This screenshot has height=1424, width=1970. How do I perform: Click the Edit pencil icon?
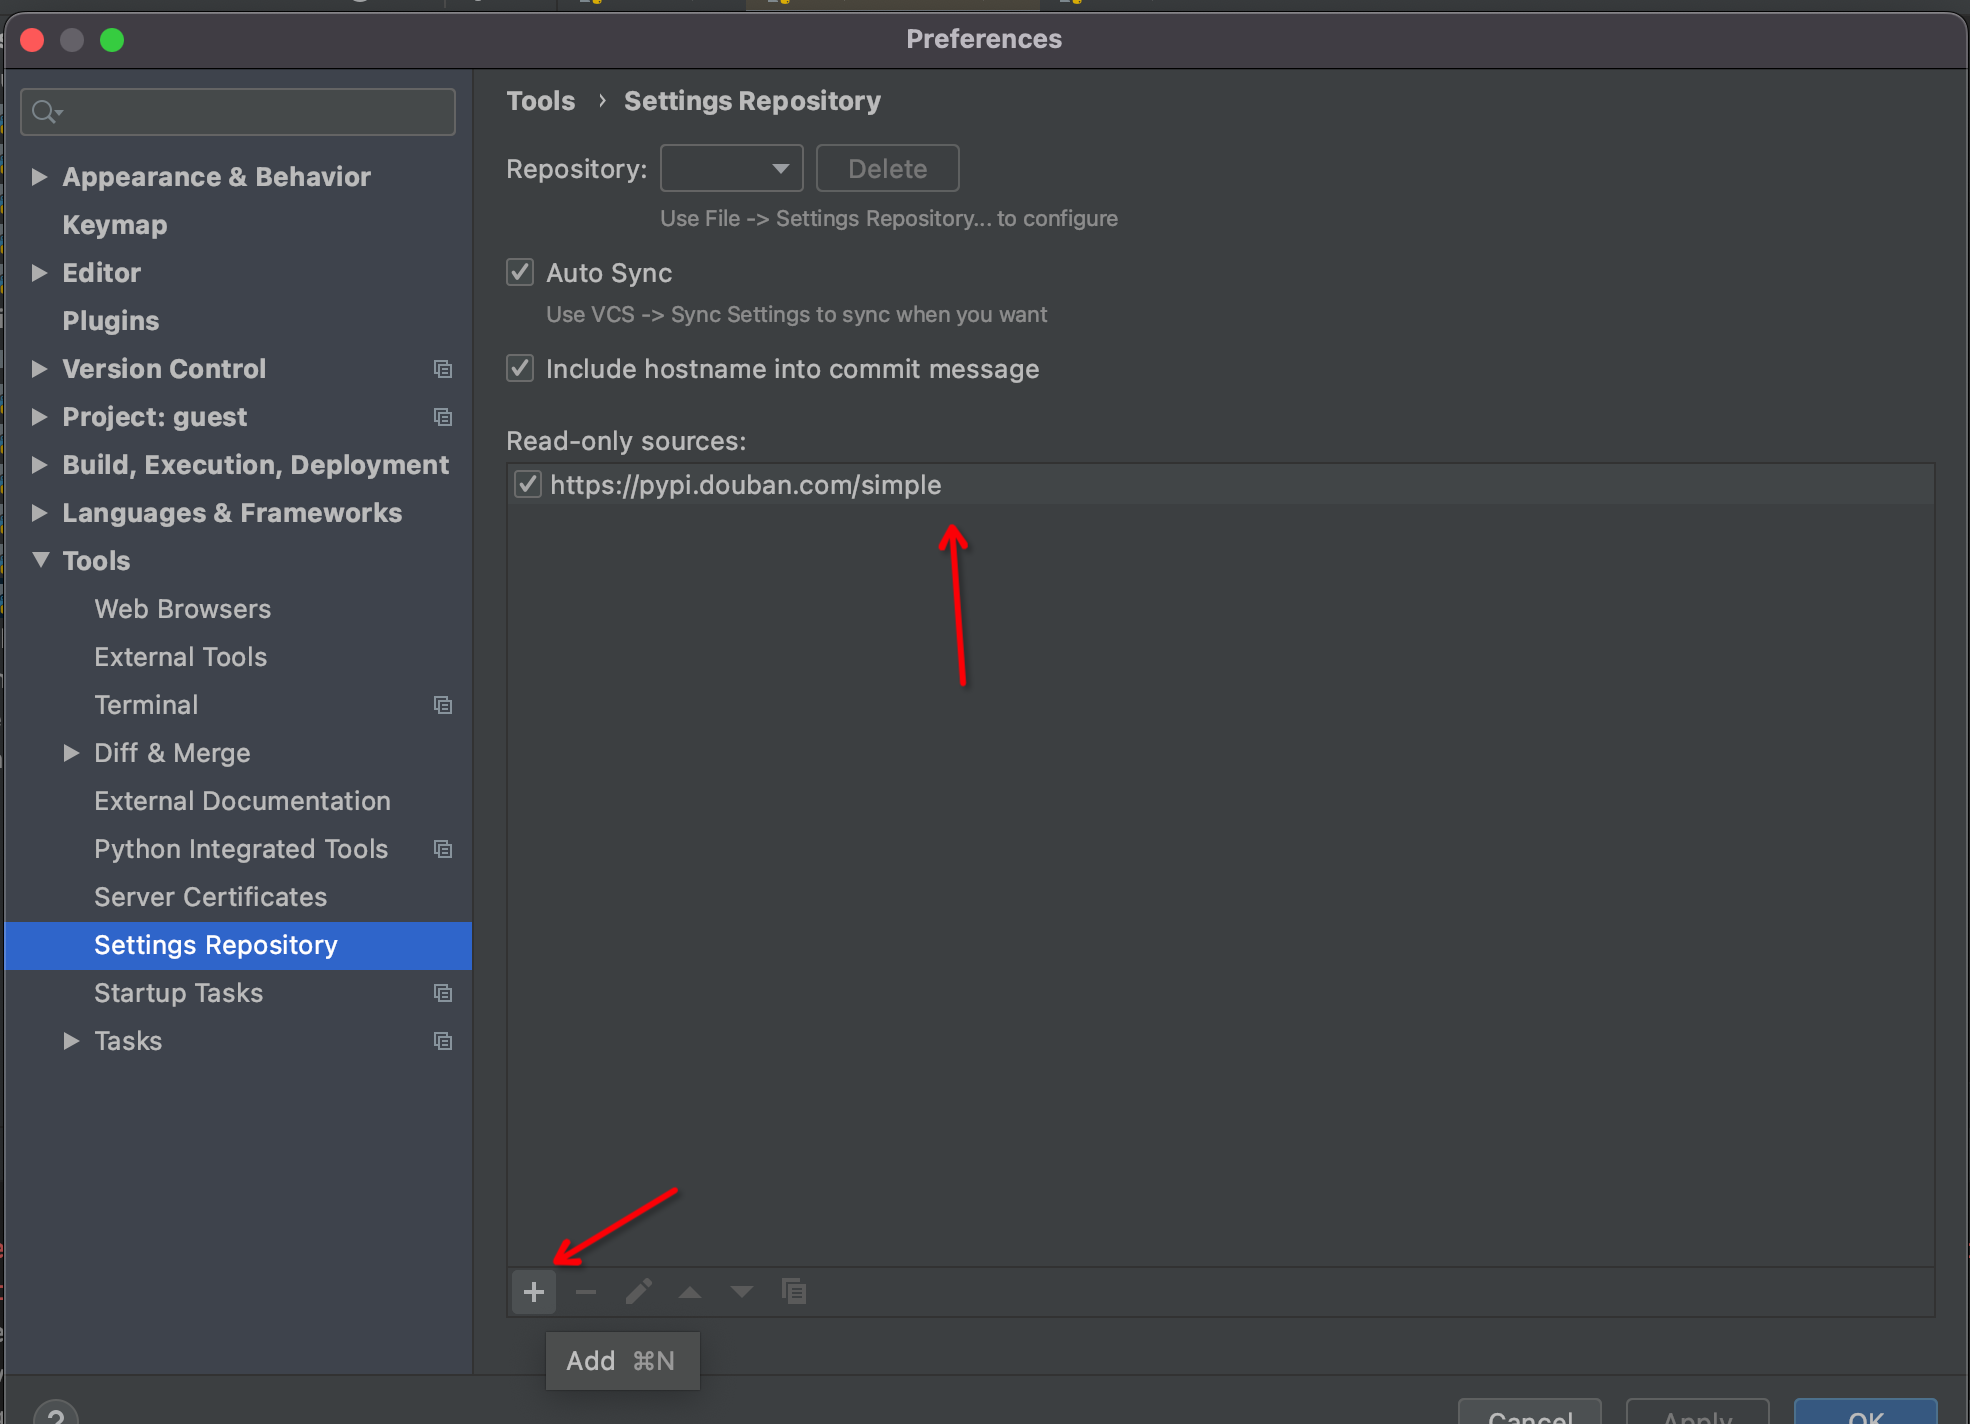(638, 1292)
